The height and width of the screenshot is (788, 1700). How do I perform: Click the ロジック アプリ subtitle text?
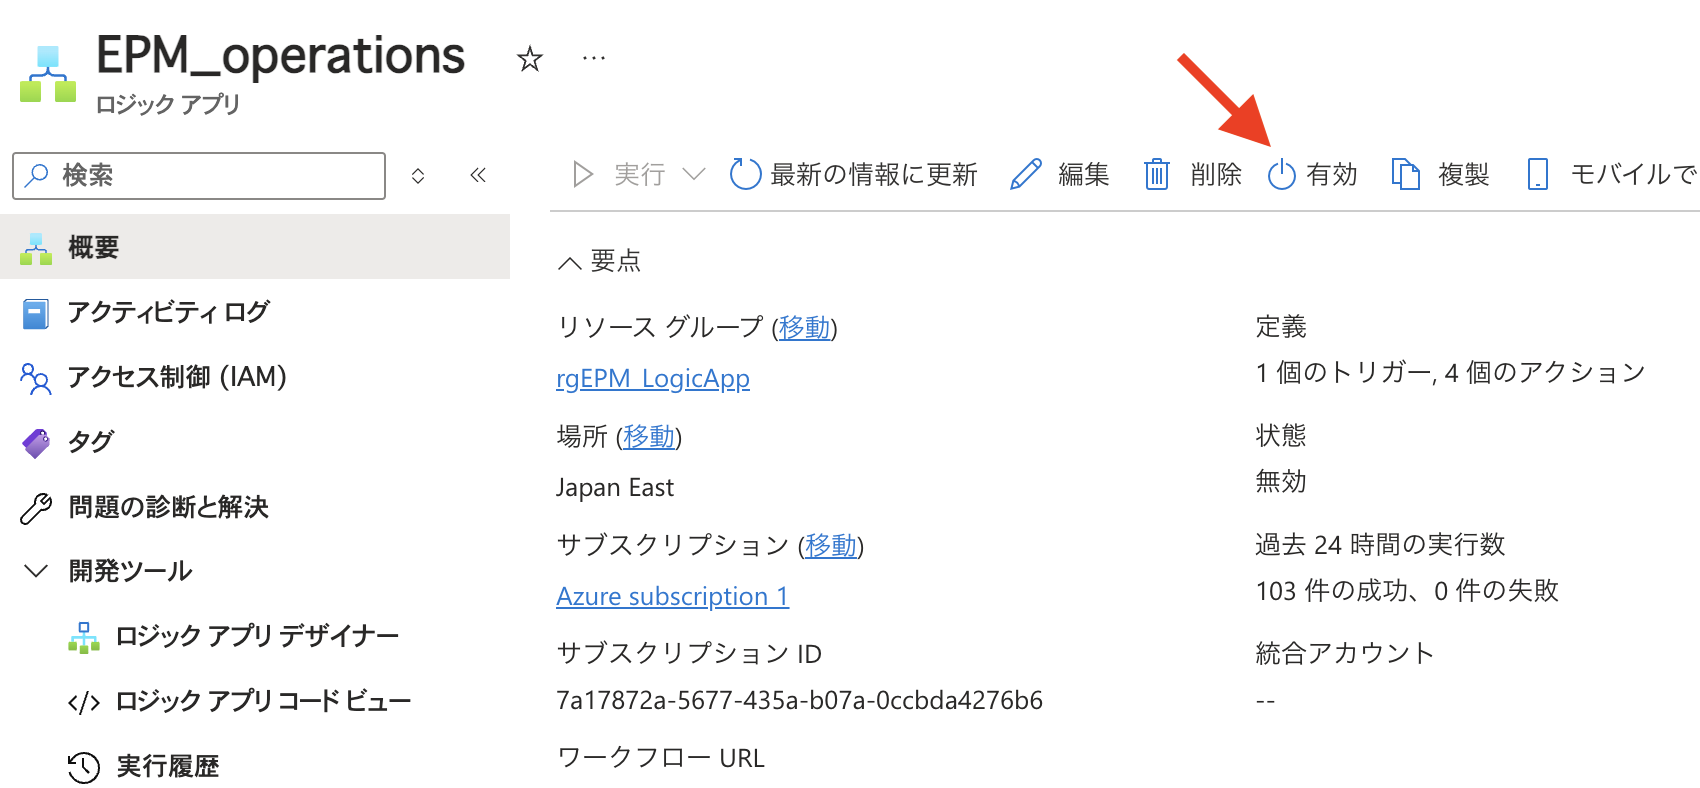pos(168,104)
